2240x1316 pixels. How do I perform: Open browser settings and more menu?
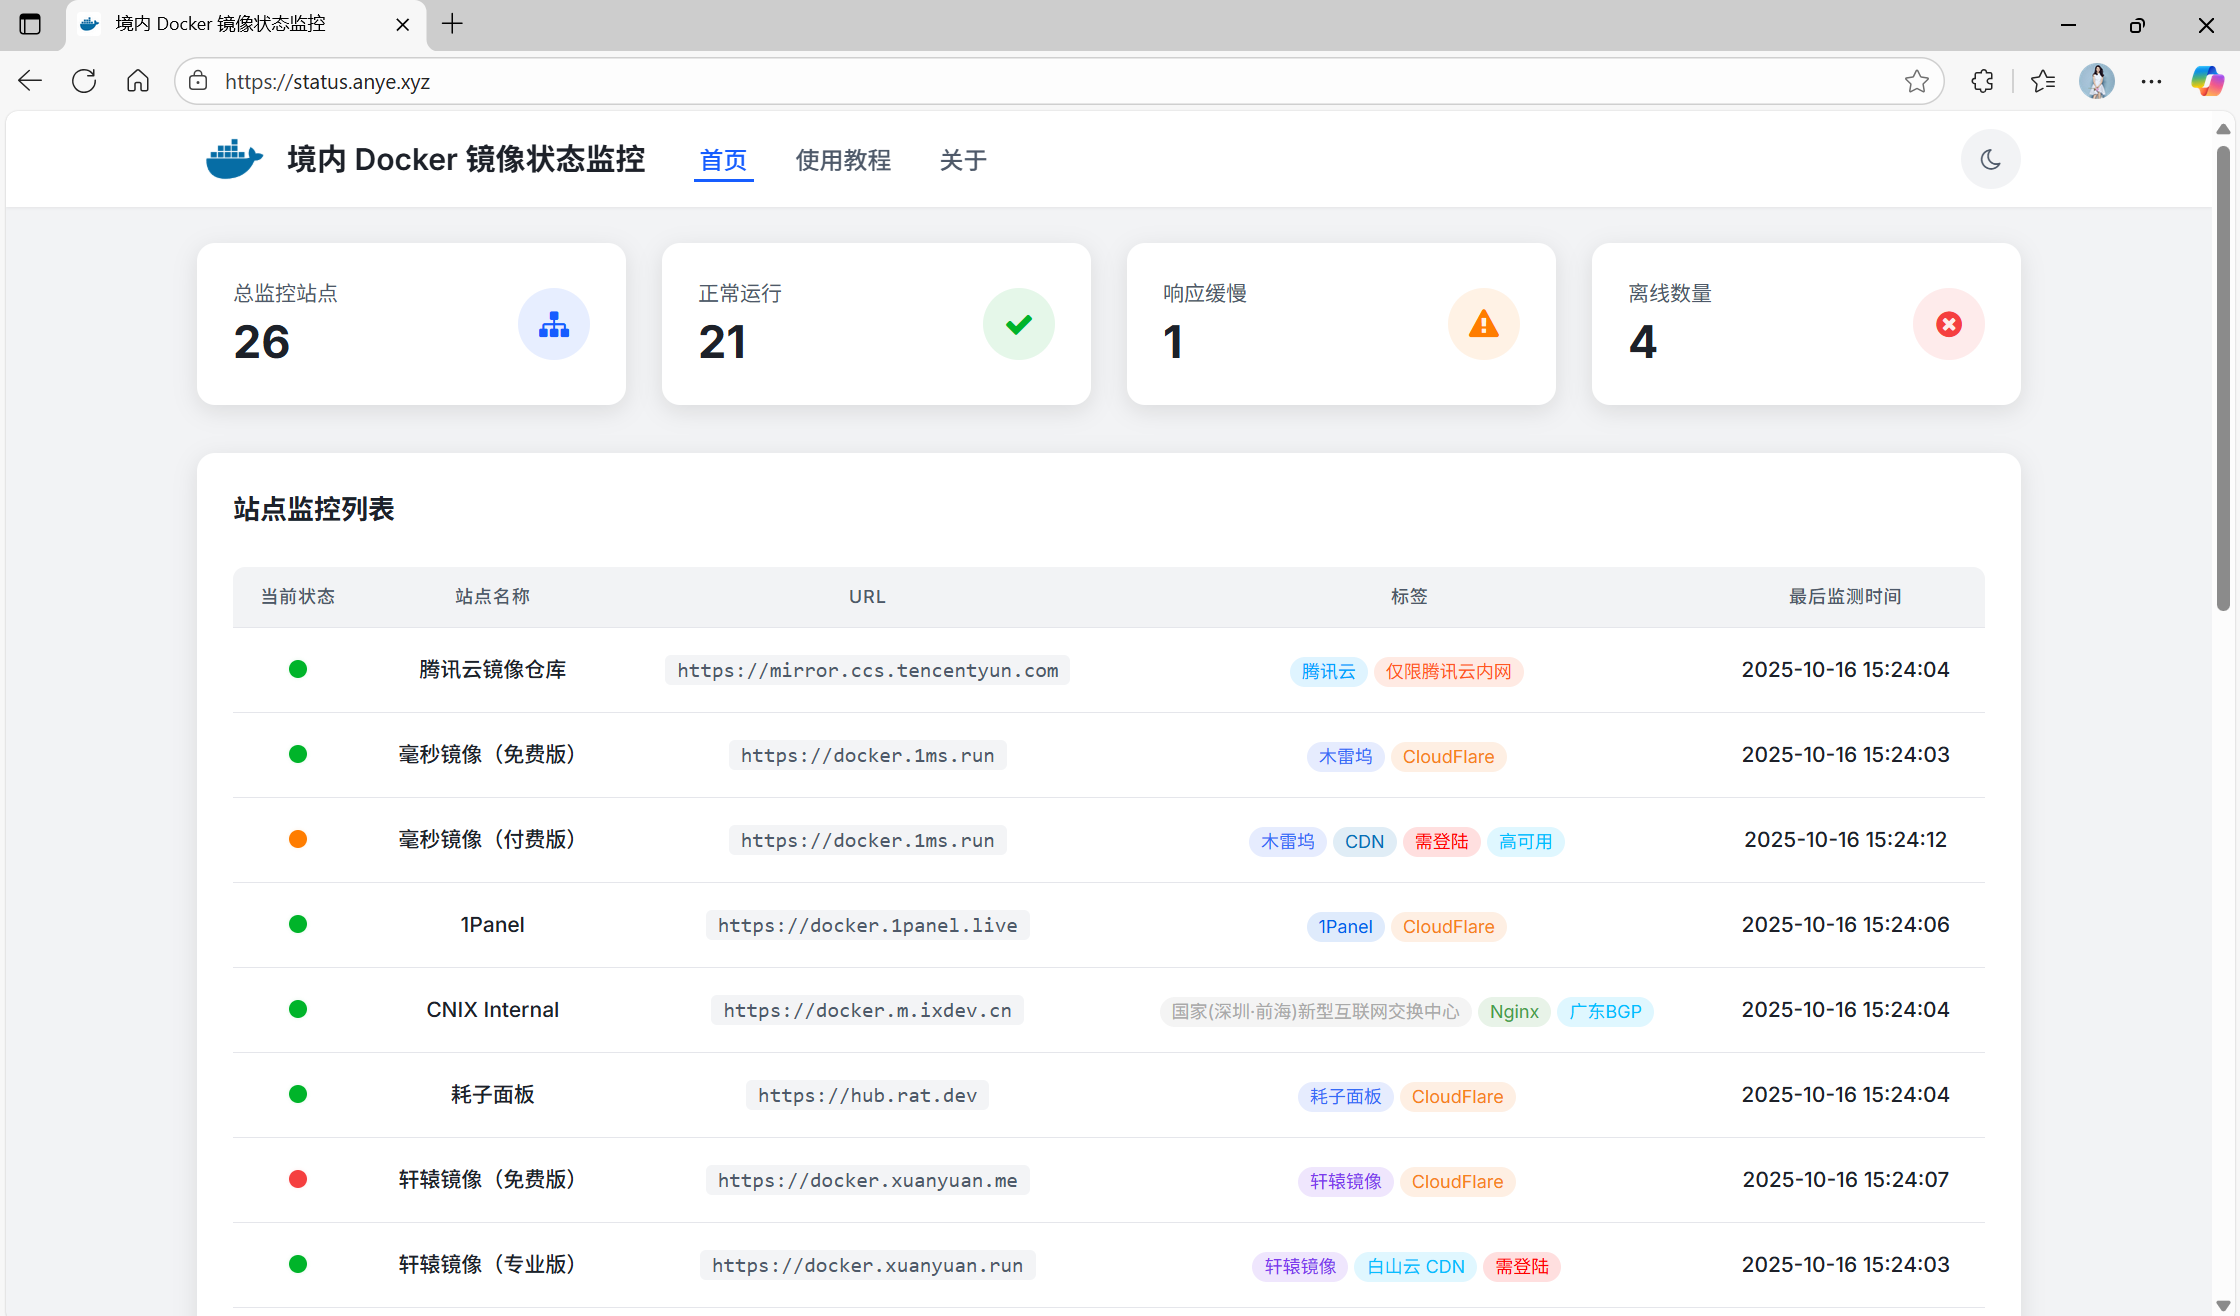coord(2151,81)
